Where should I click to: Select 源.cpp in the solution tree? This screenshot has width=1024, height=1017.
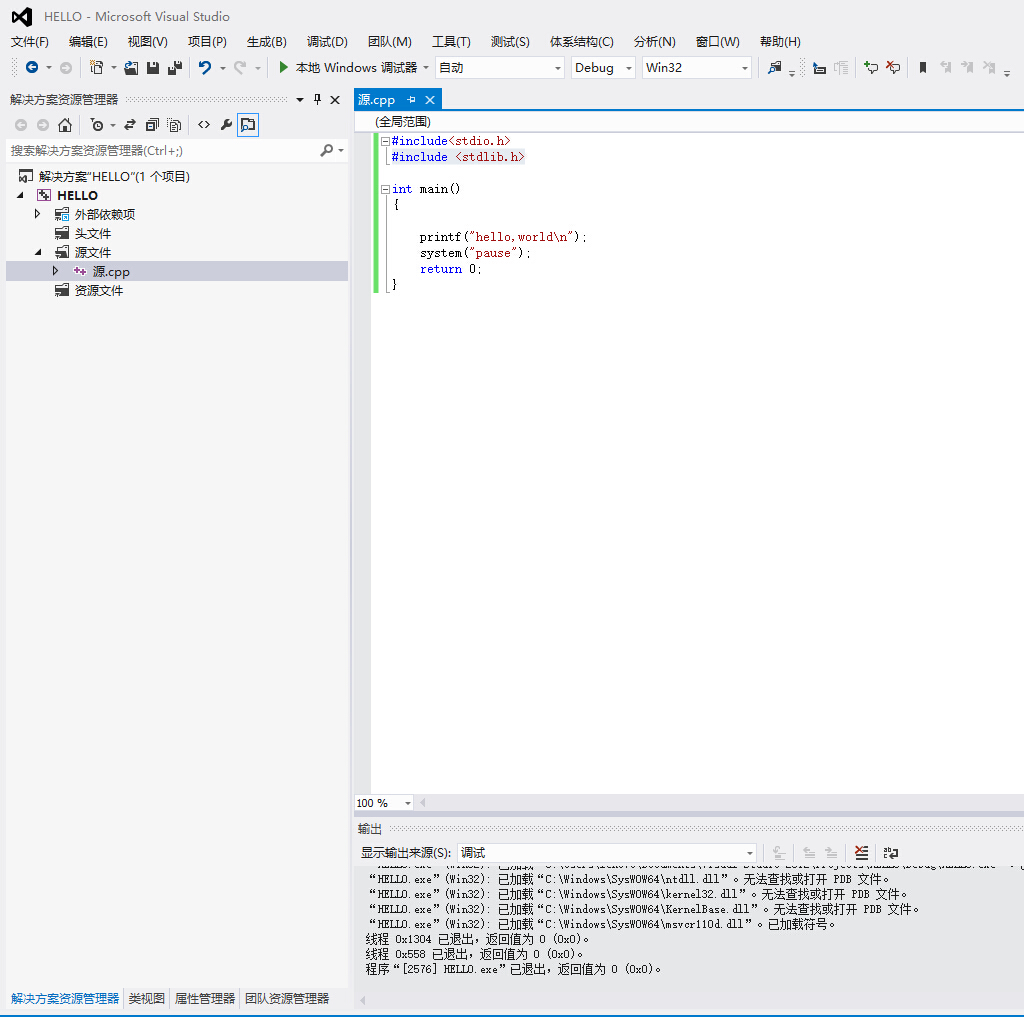[x=111, y=272]
